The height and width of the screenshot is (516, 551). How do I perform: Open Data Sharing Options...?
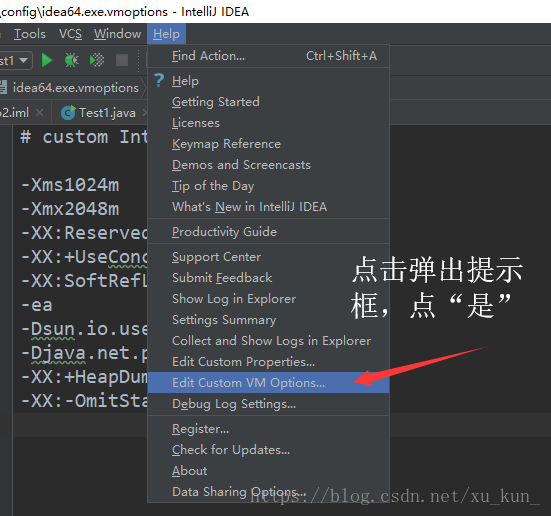point(268,492)
